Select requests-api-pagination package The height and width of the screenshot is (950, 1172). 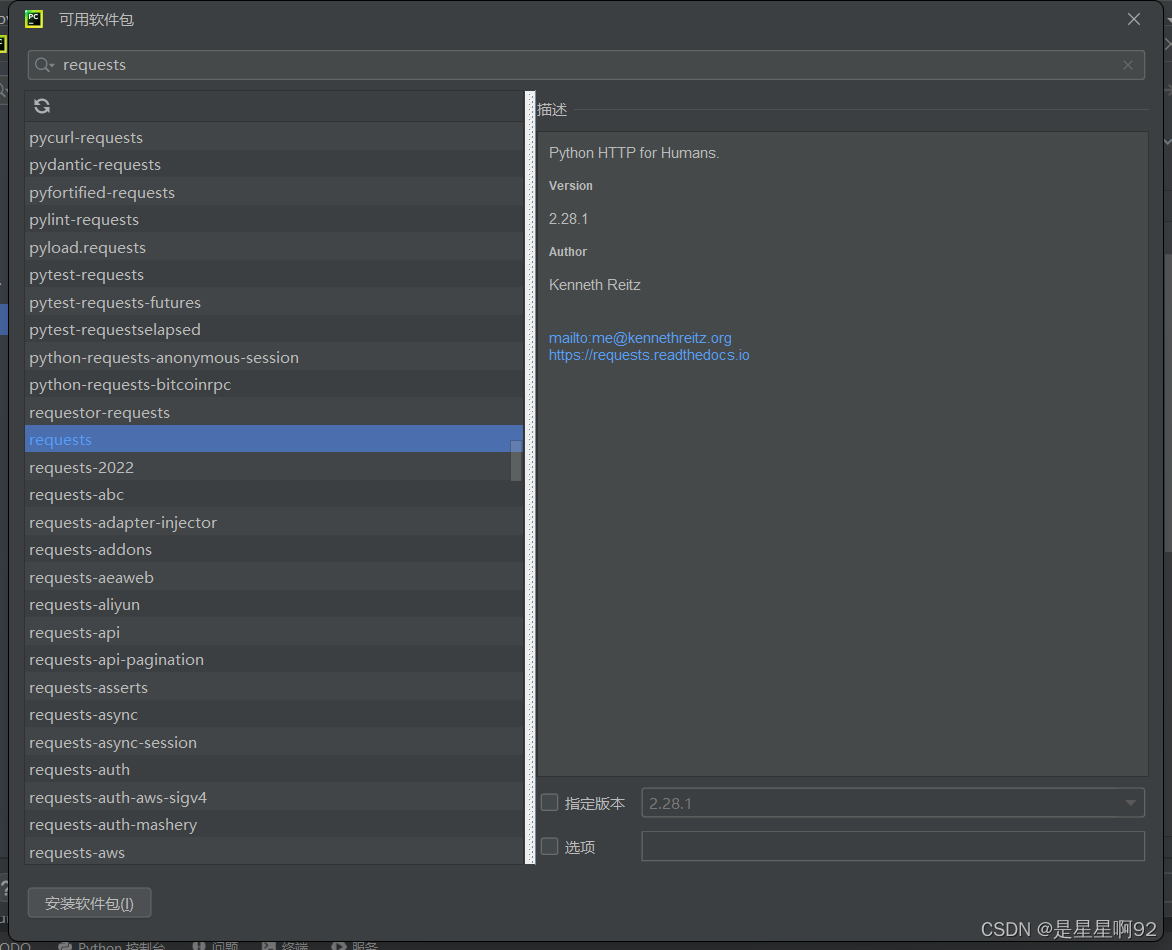click(x=274, y=659)
